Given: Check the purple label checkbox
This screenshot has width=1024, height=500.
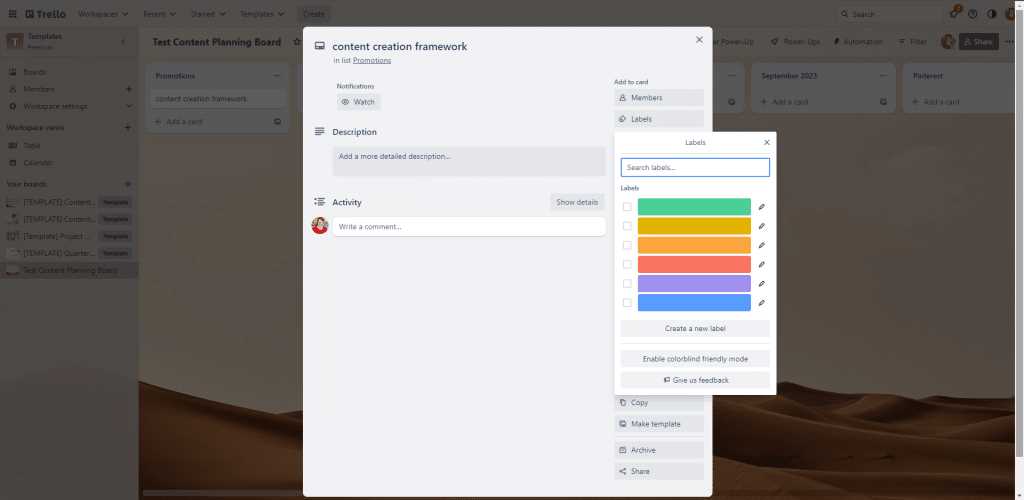Looking at the screenshot, I should tap(627, 284).
